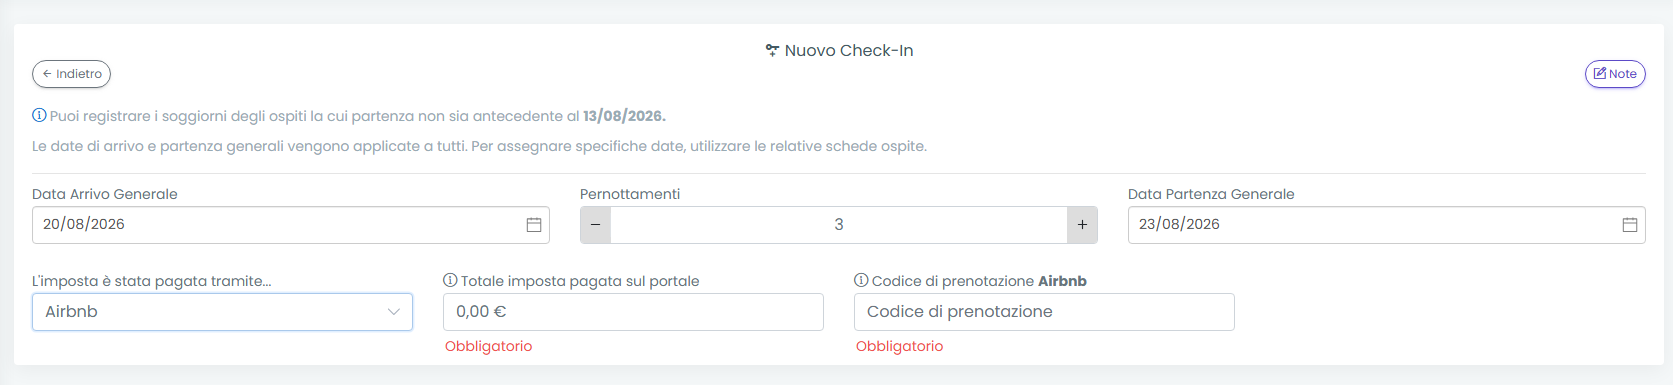Click the Data Arrivo Generale date field
The height and width of the screenshot is (385, 1673).
click(291, 225)
